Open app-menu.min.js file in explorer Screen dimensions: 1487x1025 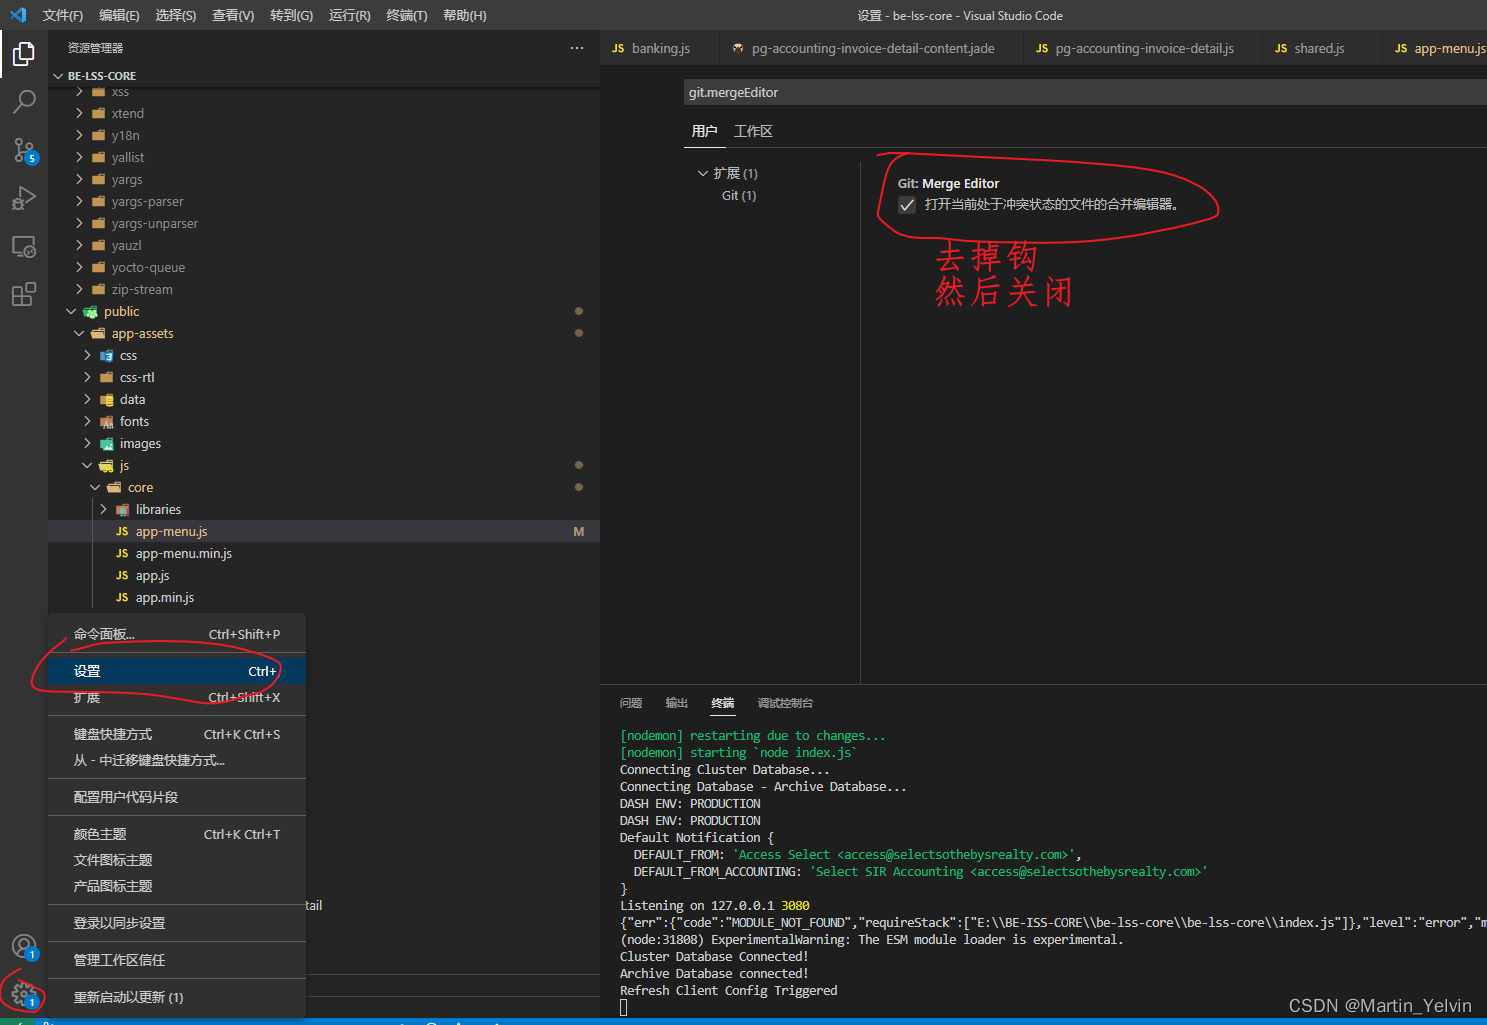(x=184, y=554)
